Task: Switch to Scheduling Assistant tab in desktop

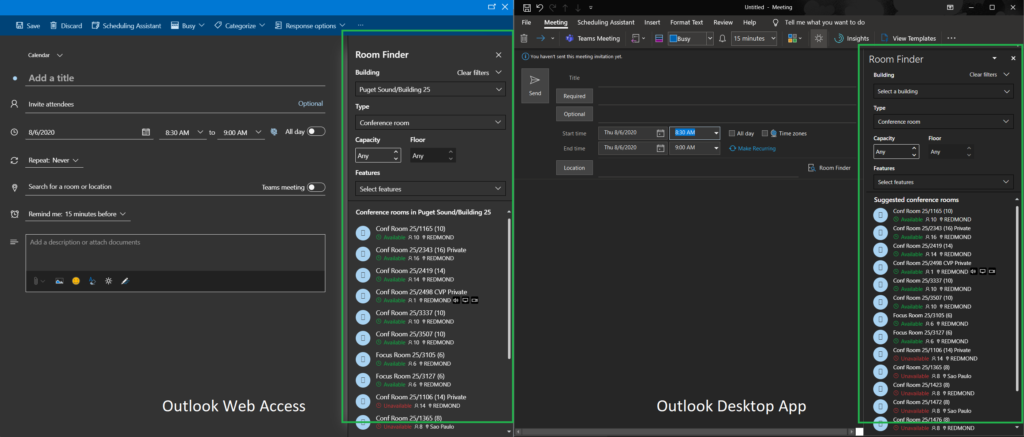Action: (x=605, y=22)
